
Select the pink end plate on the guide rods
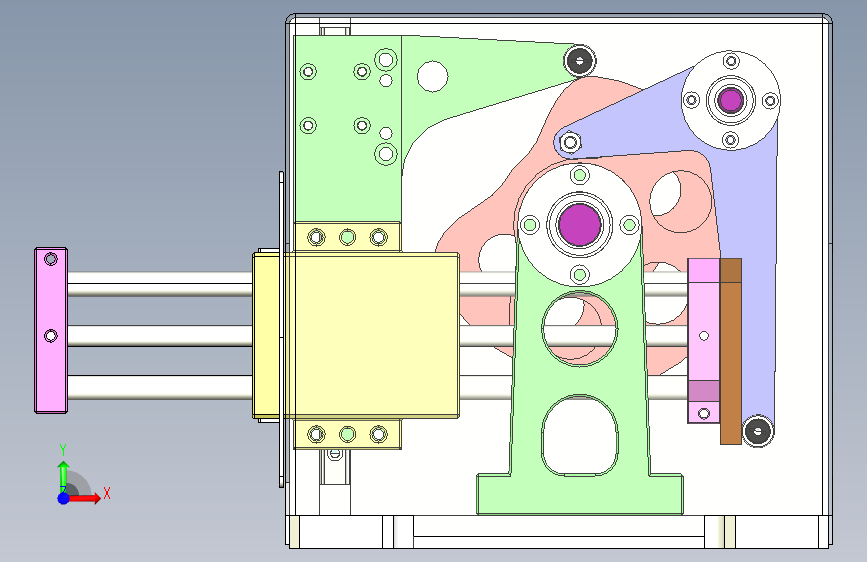coord(51,330)
